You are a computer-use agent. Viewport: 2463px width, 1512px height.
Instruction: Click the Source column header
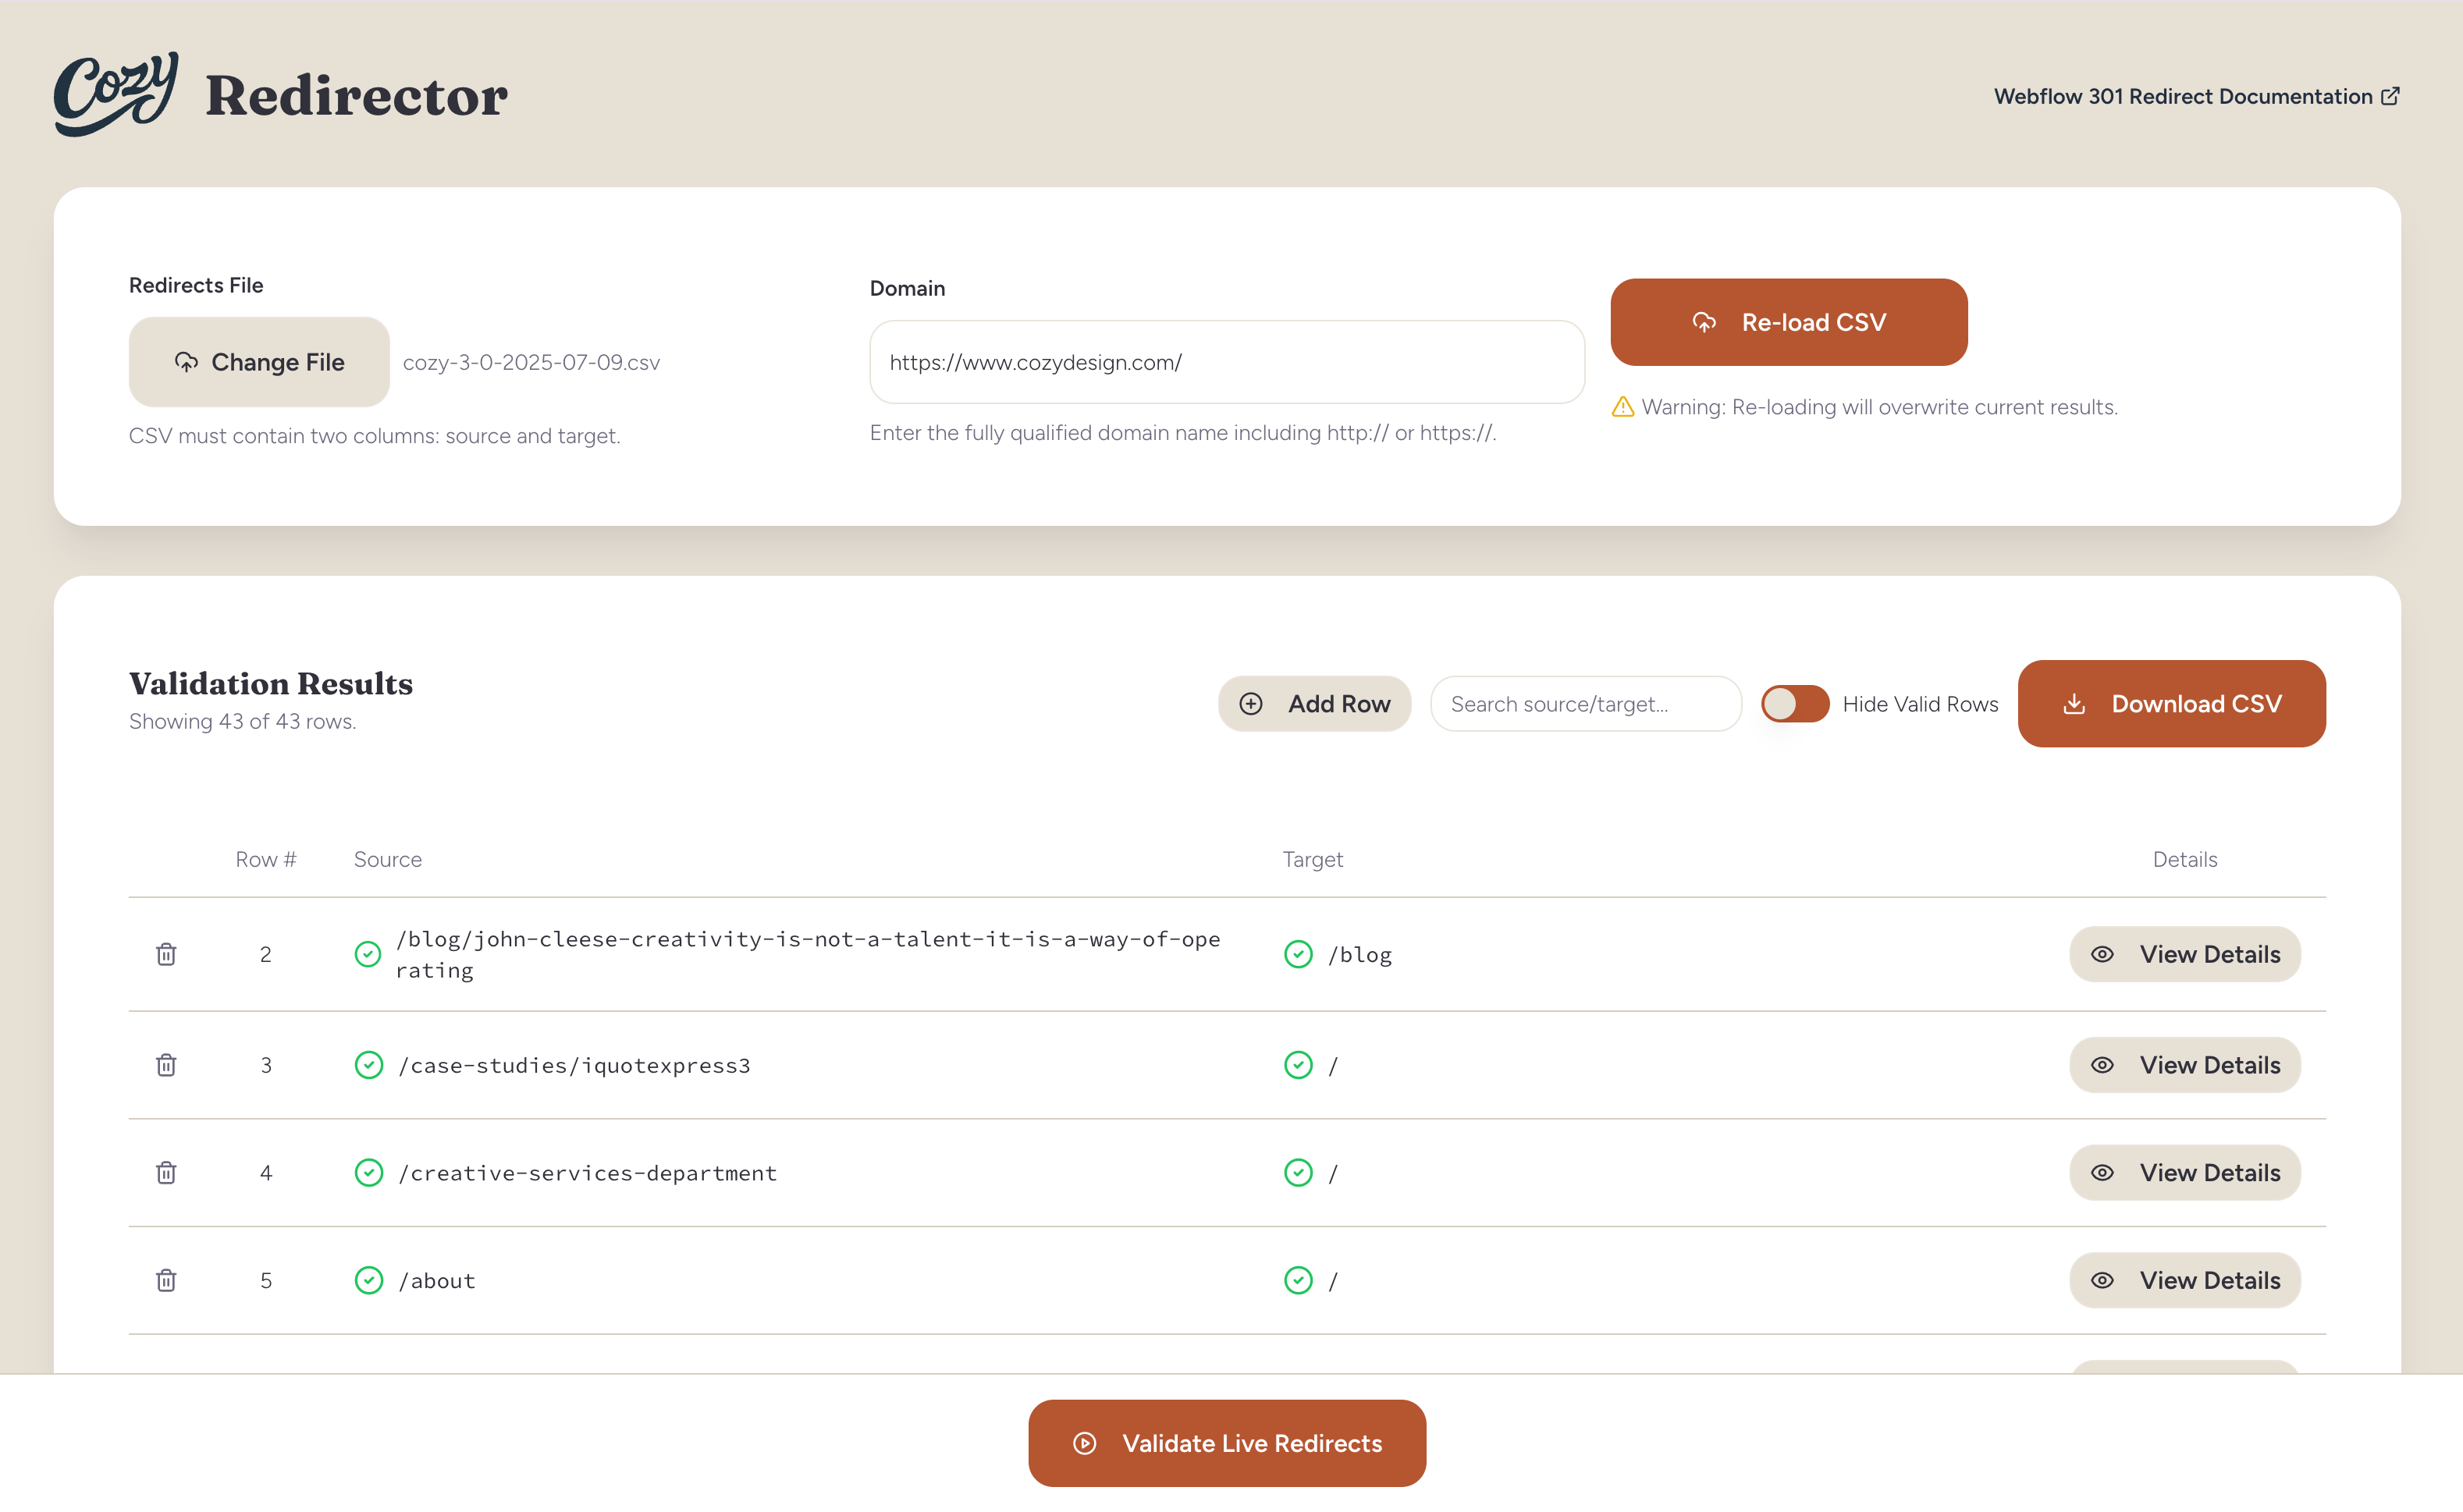point(387,860)
